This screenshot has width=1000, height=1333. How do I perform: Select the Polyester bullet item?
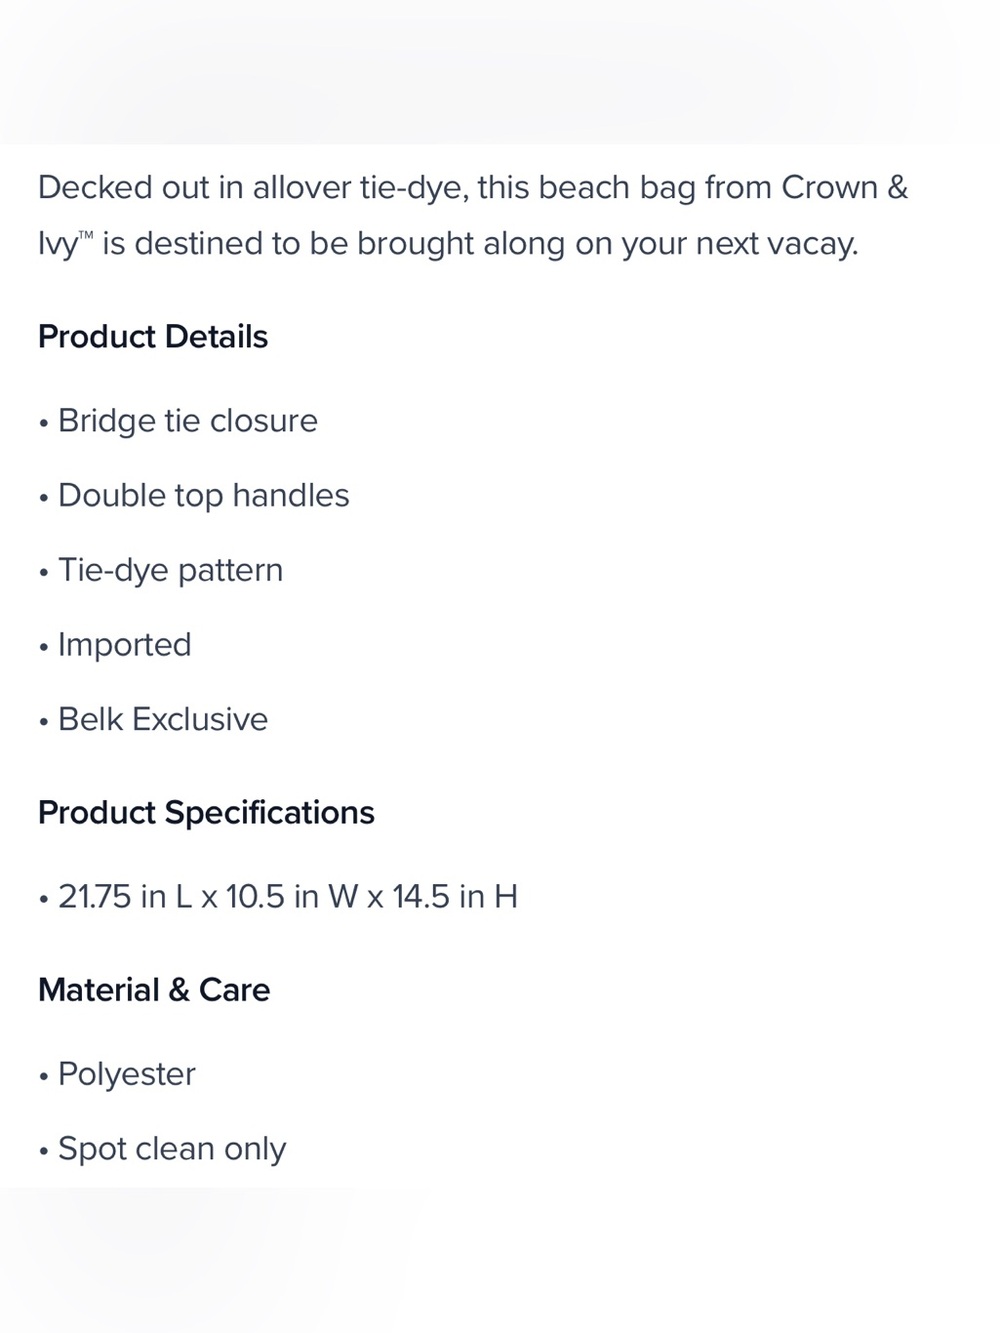coord(117,1074)
